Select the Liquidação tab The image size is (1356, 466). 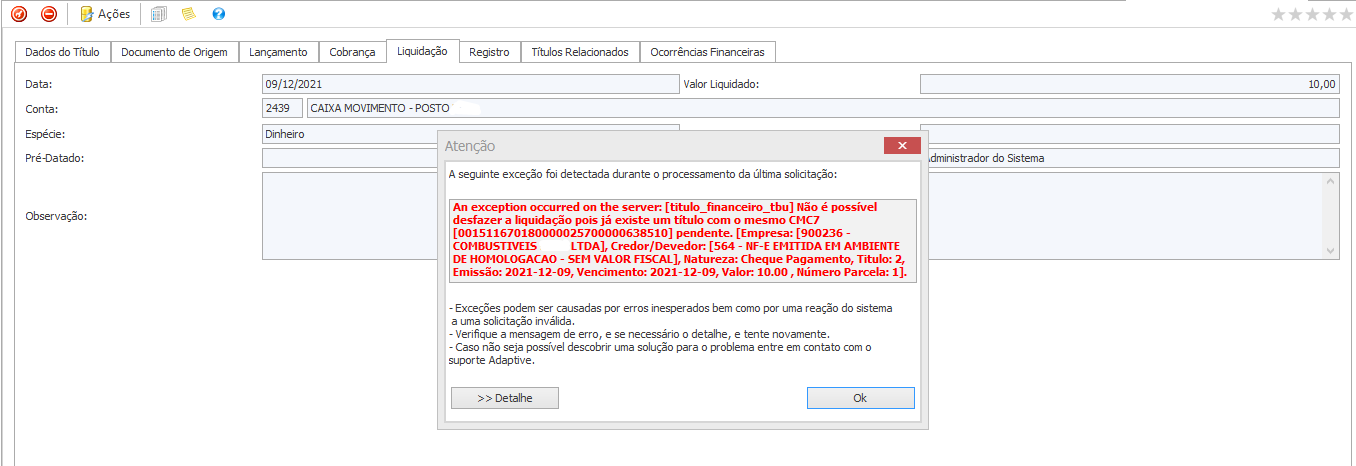pos(422,51)
